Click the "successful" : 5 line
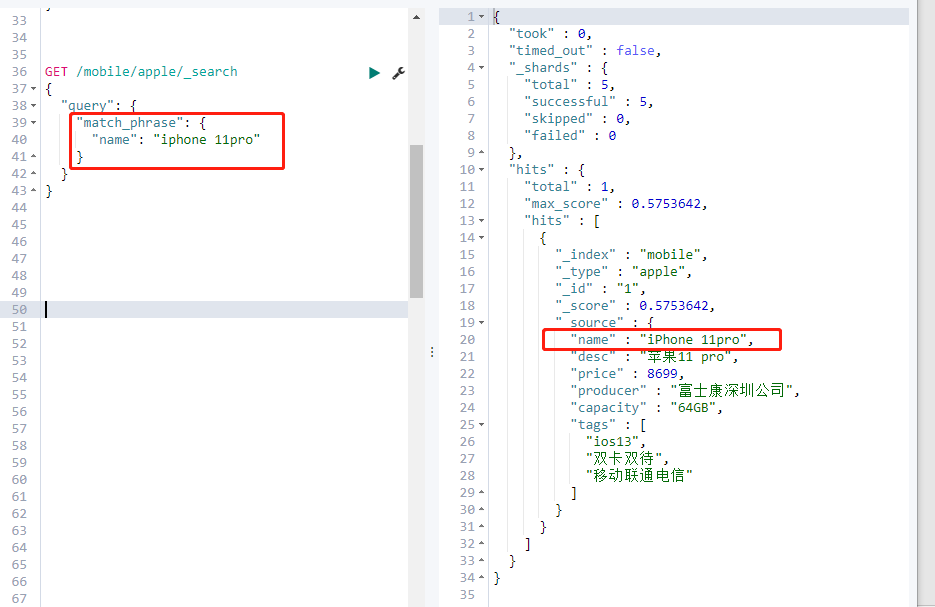Viewport: 935px width, 607px height. [589, 102]
